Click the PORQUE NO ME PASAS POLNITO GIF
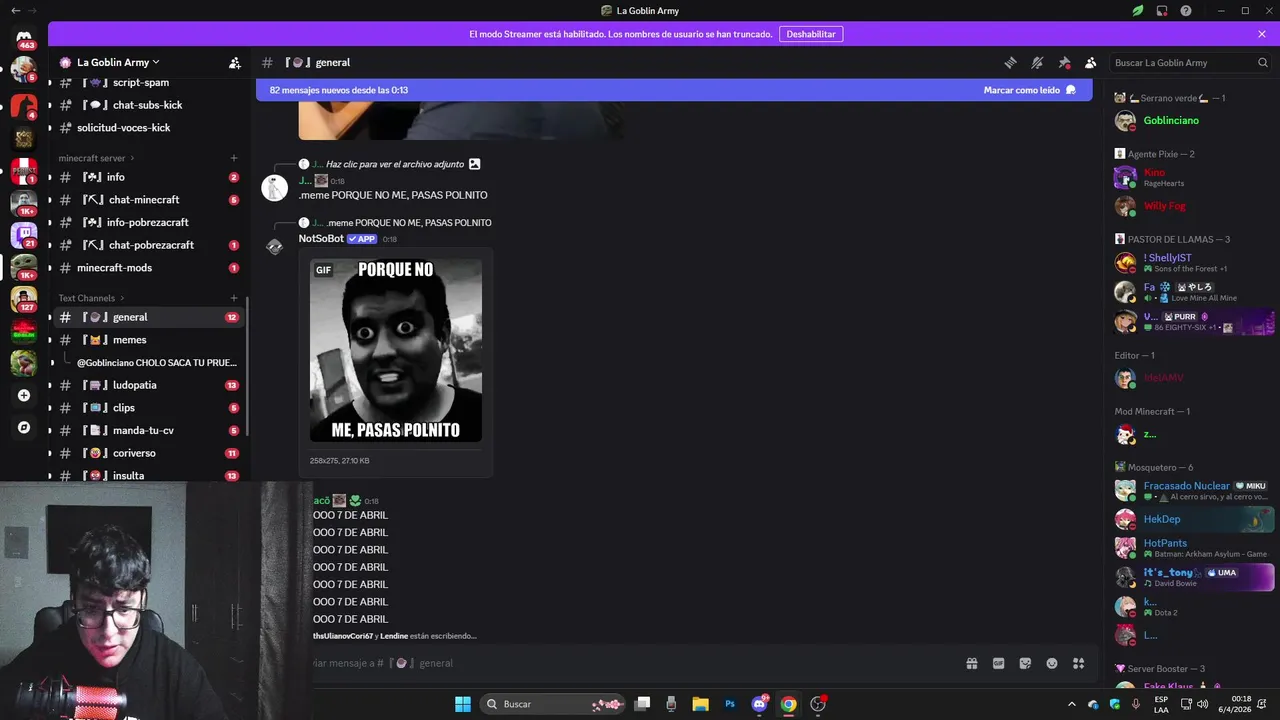1280x720 pixels. click(x=396, y=350)
